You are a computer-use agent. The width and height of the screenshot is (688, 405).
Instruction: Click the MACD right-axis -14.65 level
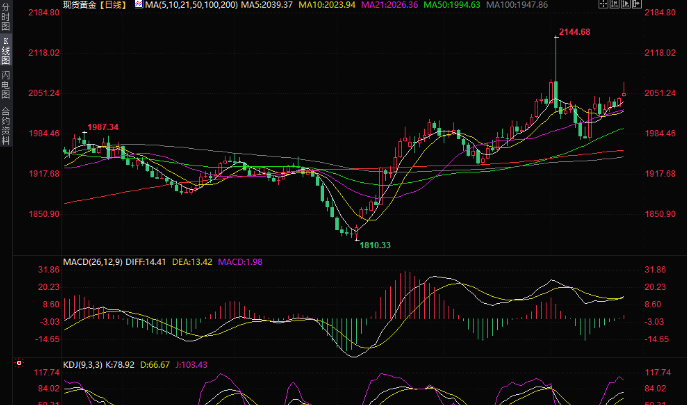coord(657,339)
